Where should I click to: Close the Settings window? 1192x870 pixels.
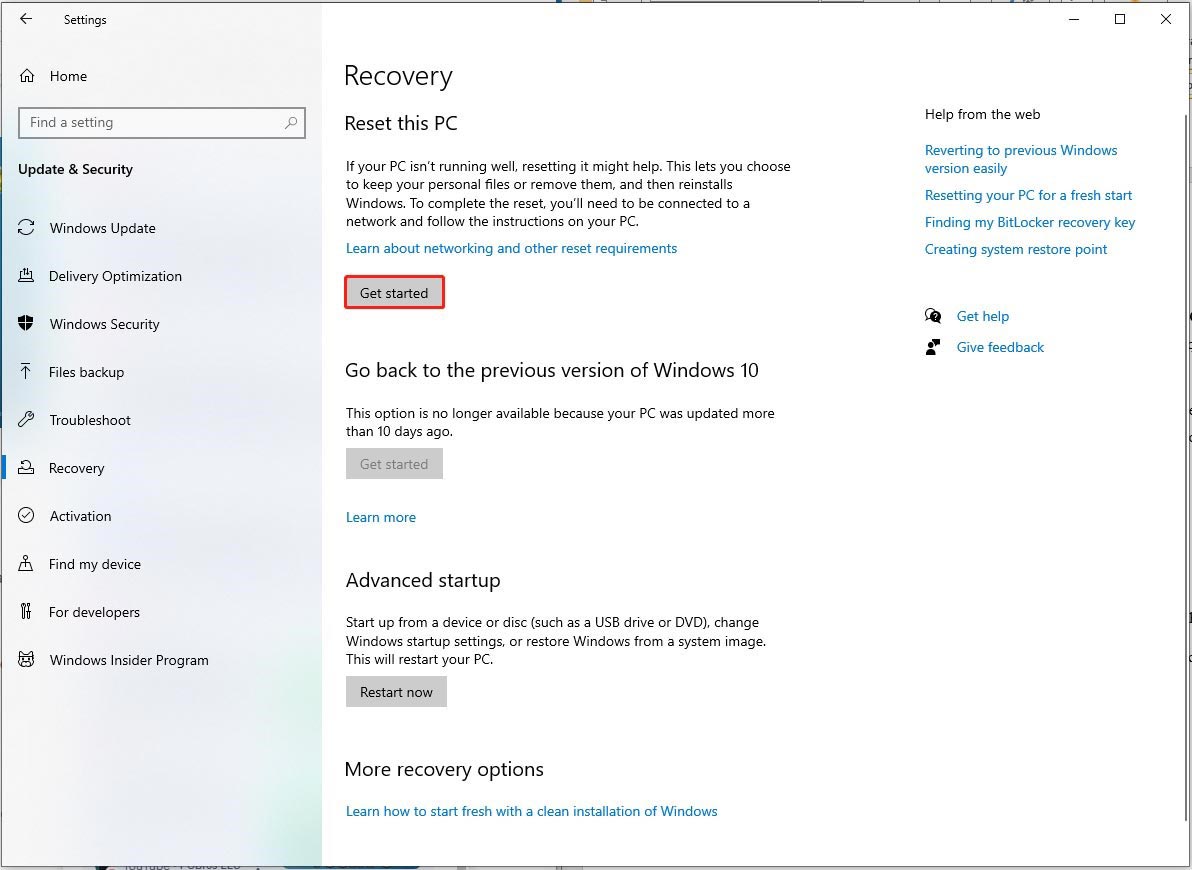(1166, 19)
